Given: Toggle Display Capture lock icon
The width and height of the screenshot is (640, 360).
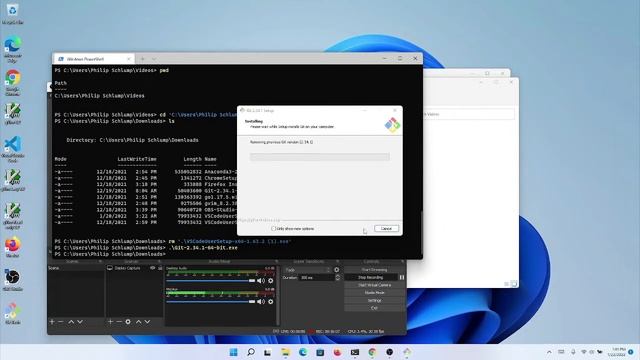Looking at the screenshot, I should pyautogui.click(x=160, y=268).
